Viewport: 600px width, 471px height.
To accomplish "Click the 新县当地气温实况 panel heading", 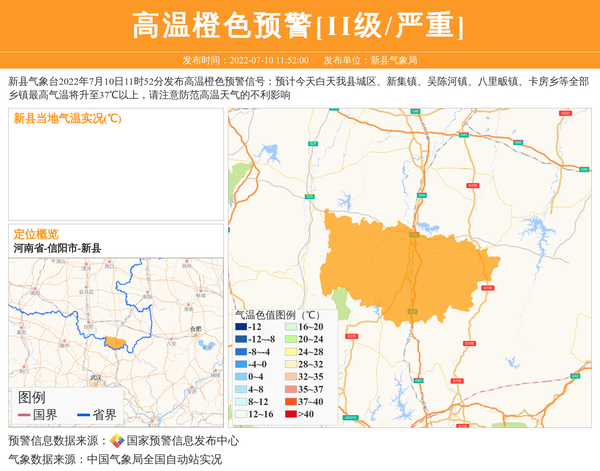I will (67, 119).
